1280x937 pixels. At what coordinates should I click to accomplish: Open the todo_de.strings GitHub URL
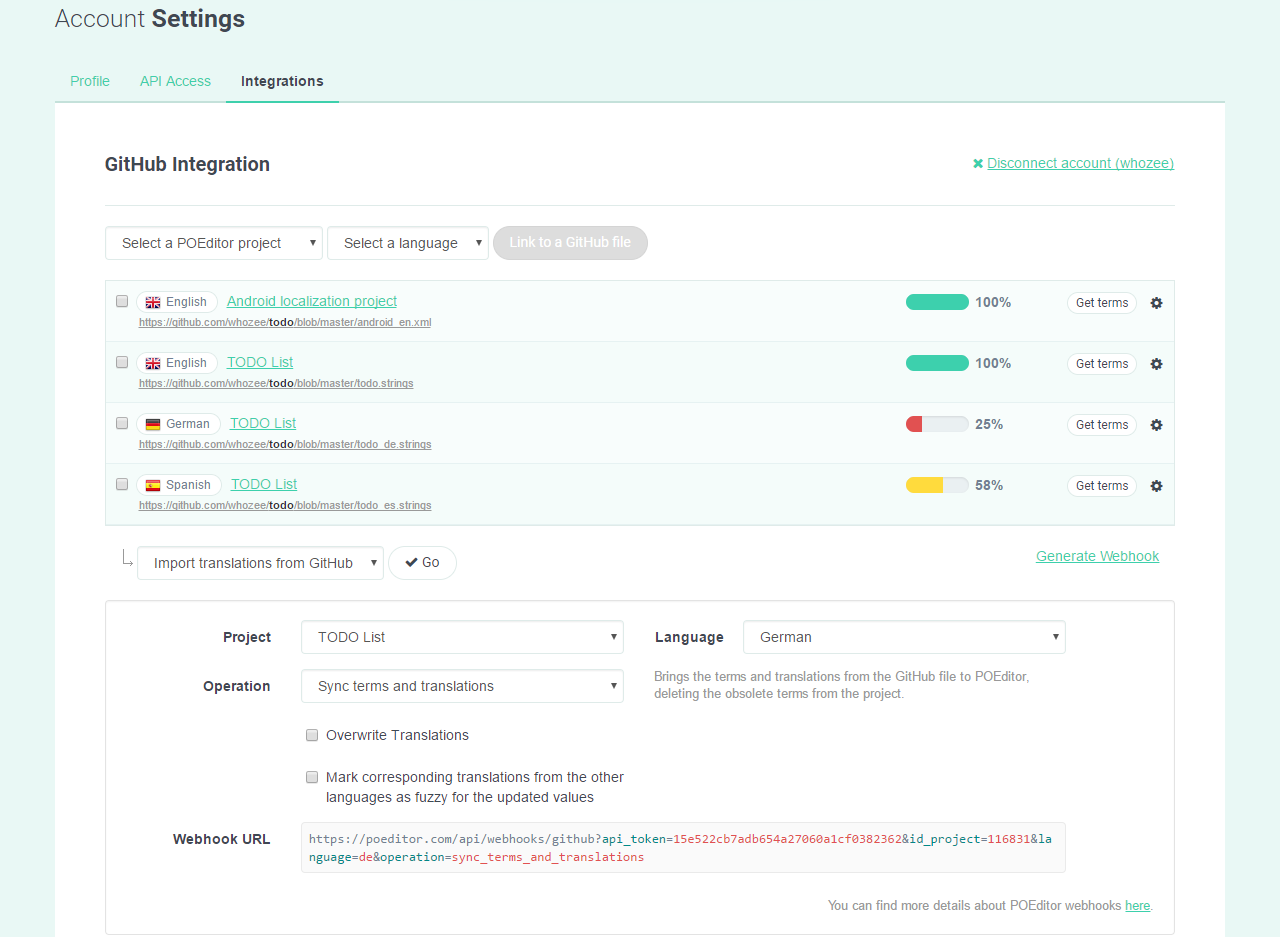tap(285, 445)
